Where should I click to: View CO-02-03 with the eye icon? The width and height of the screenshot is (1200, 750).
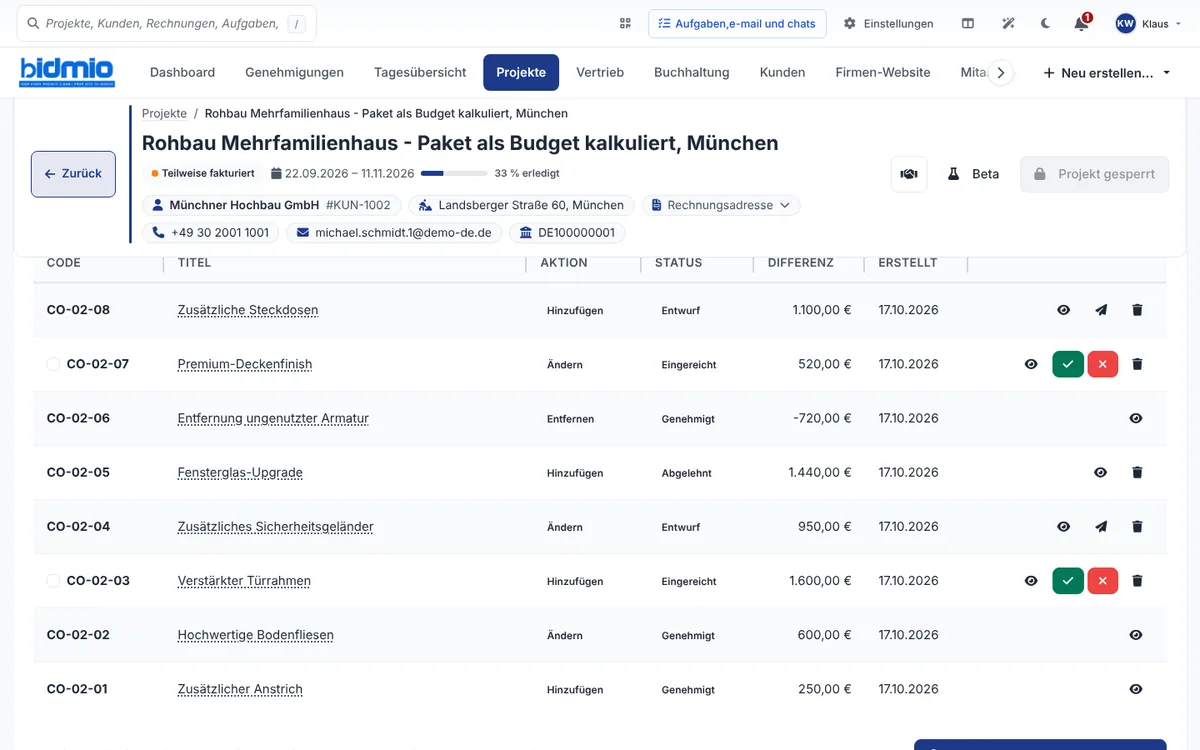(x=1031, y=581)
